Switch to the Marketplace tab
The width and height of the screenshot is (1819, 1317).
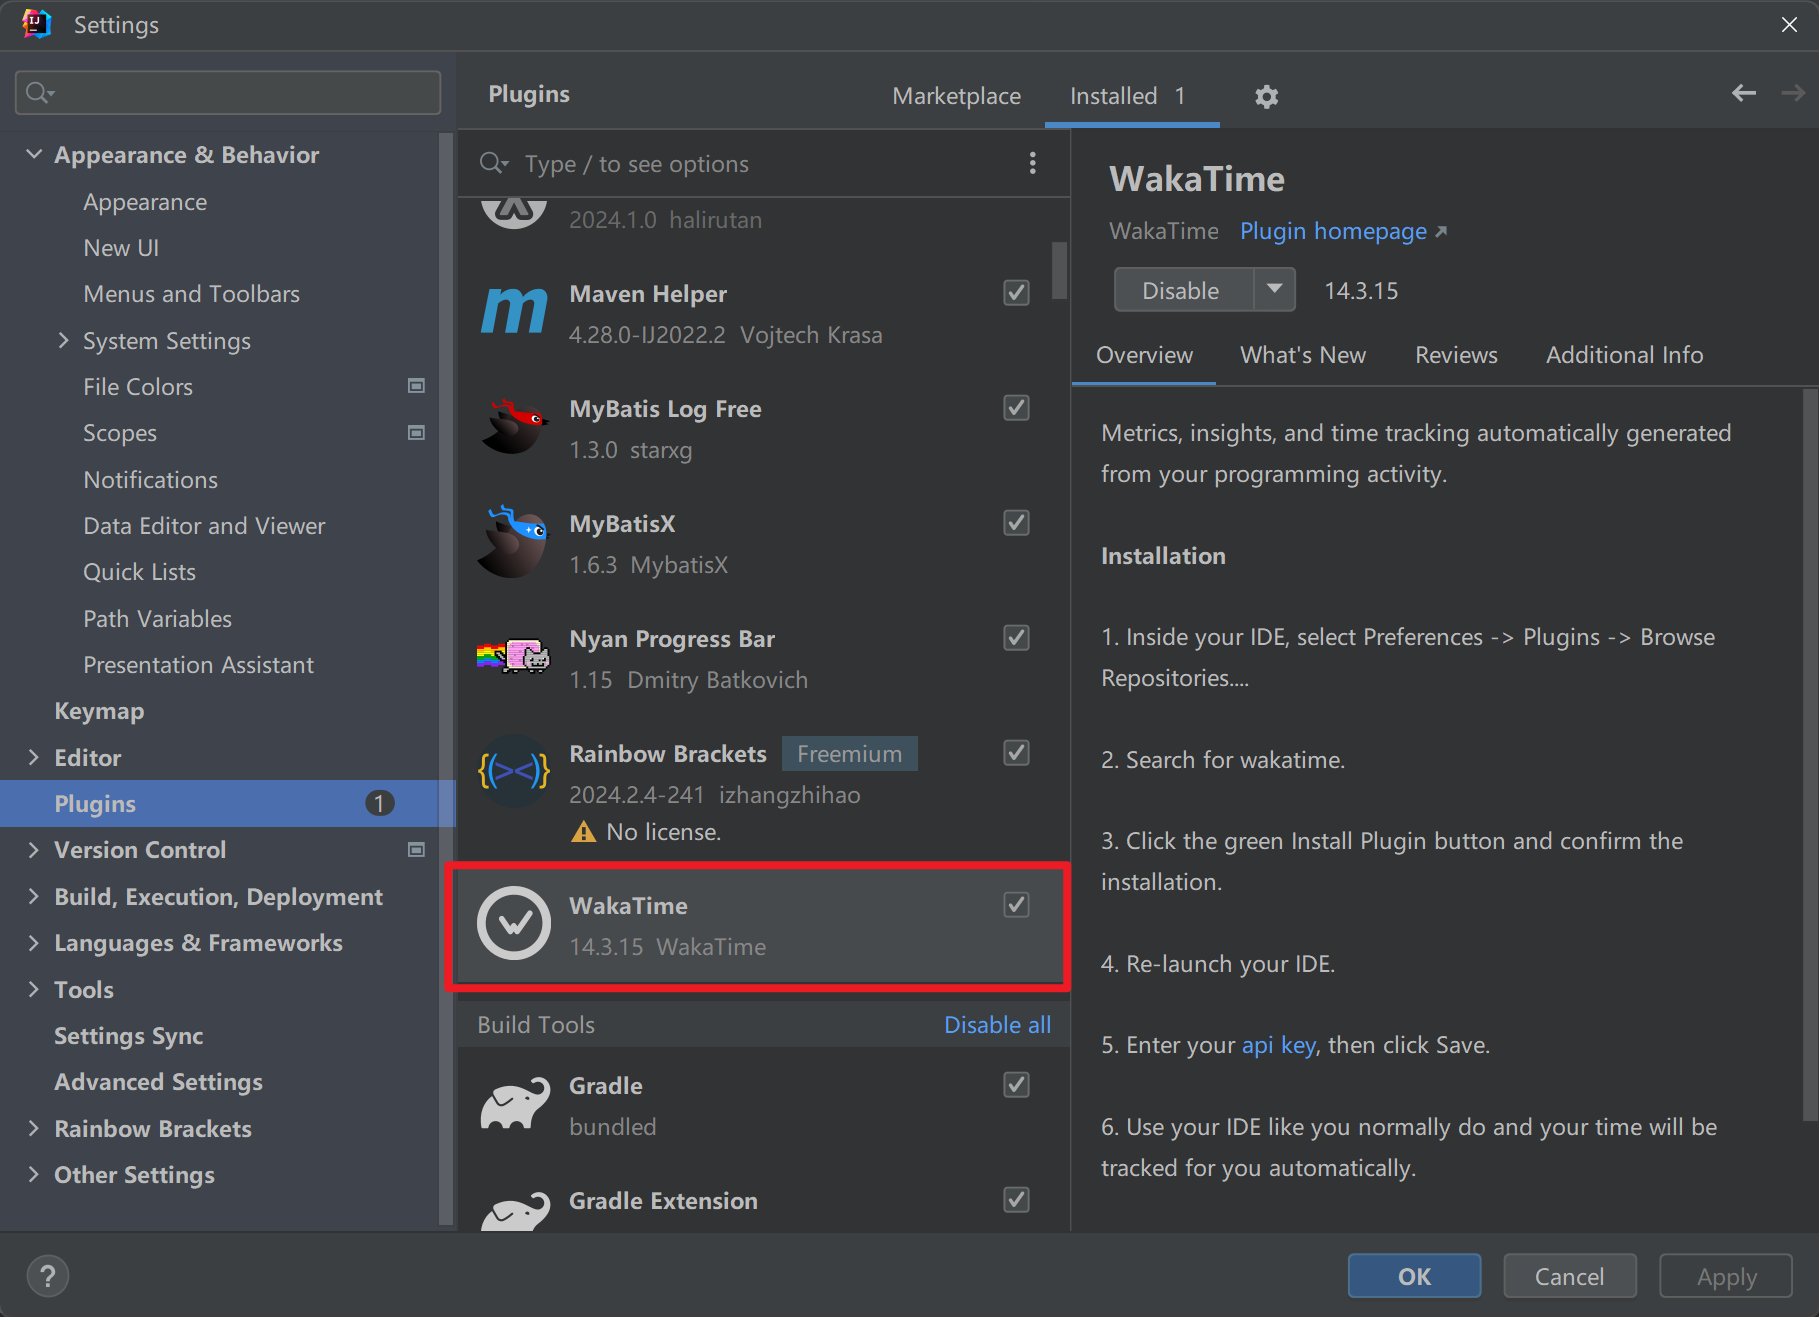point(956,96)
